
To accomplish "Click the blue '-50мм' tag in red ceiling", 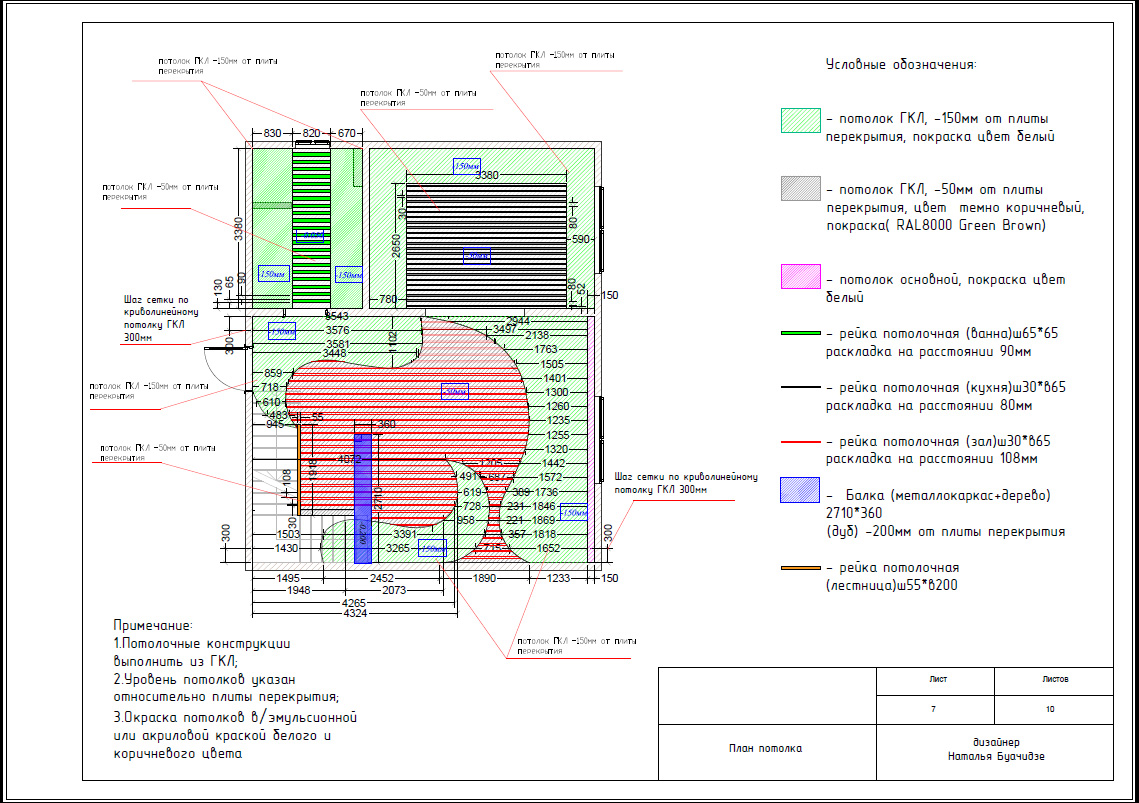I will point(455,392).
